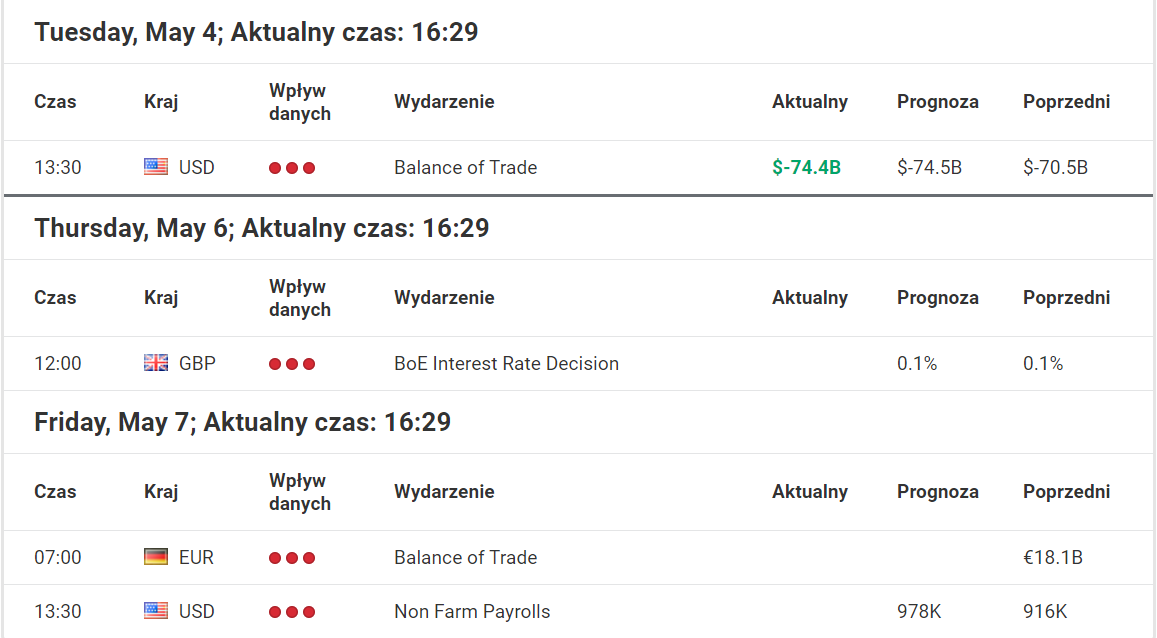Click the red impact dots for the EUR Balance of Trade
This screenshot has height=638, width=1157.
(x=292, y=558)
